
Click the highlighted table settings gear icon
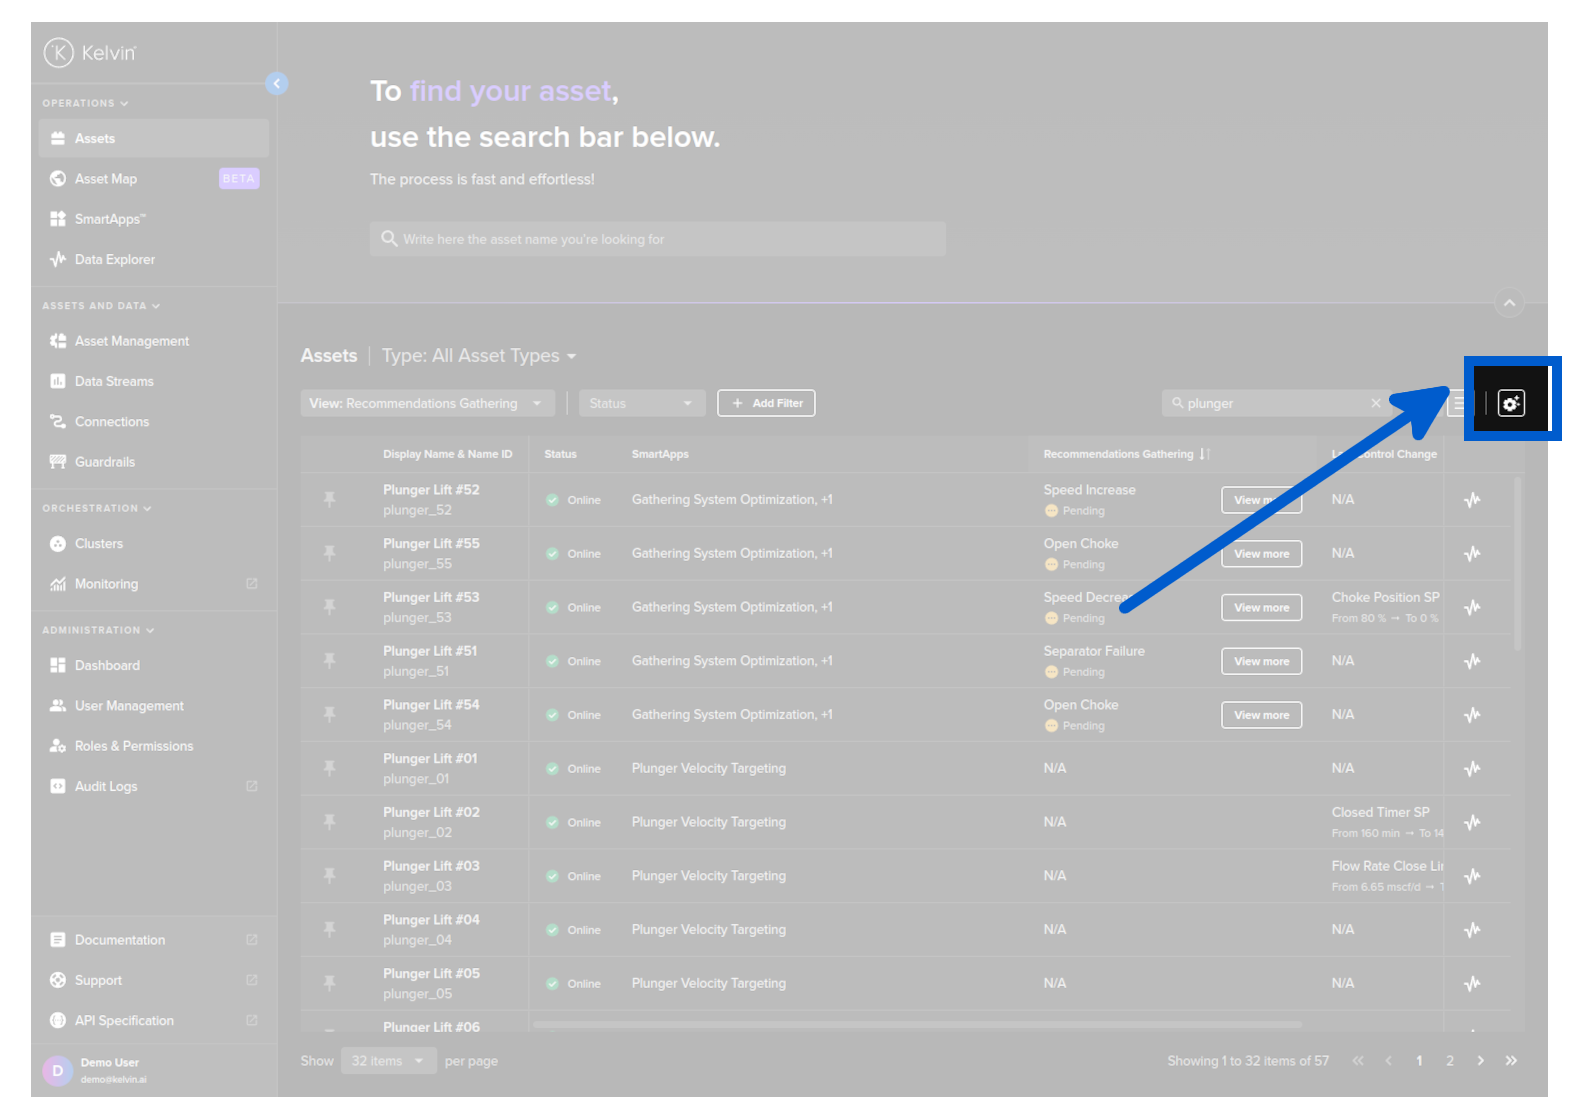point(1510,403)
